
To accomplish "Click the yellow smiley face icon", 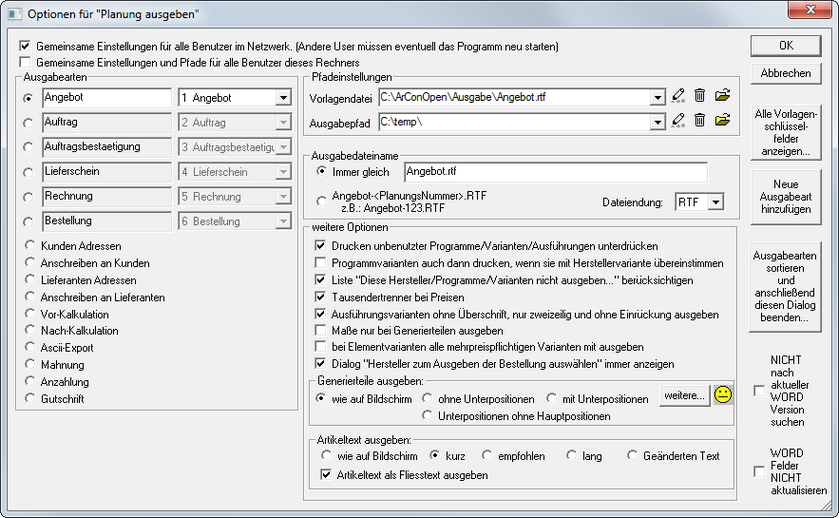I will coord(723,395).
